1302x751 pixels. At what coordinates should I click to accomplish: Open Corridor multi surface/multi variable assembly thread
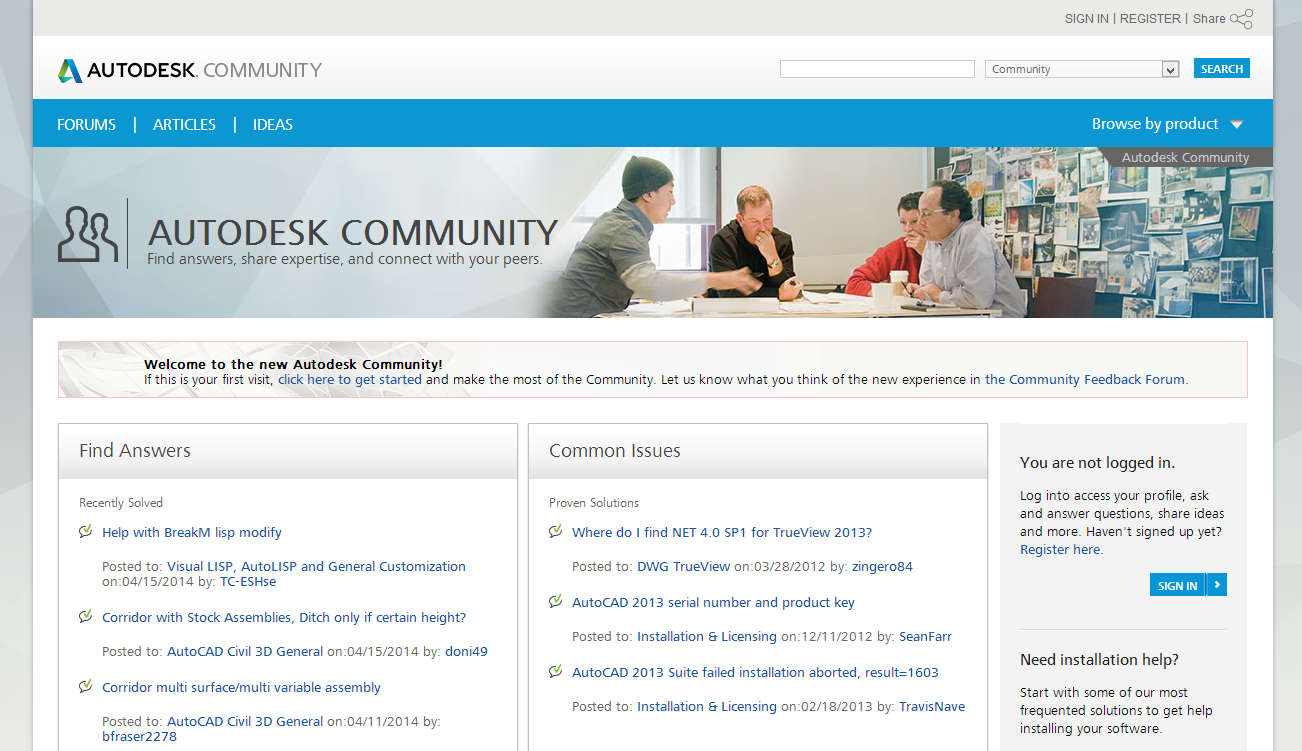point(241,688)
